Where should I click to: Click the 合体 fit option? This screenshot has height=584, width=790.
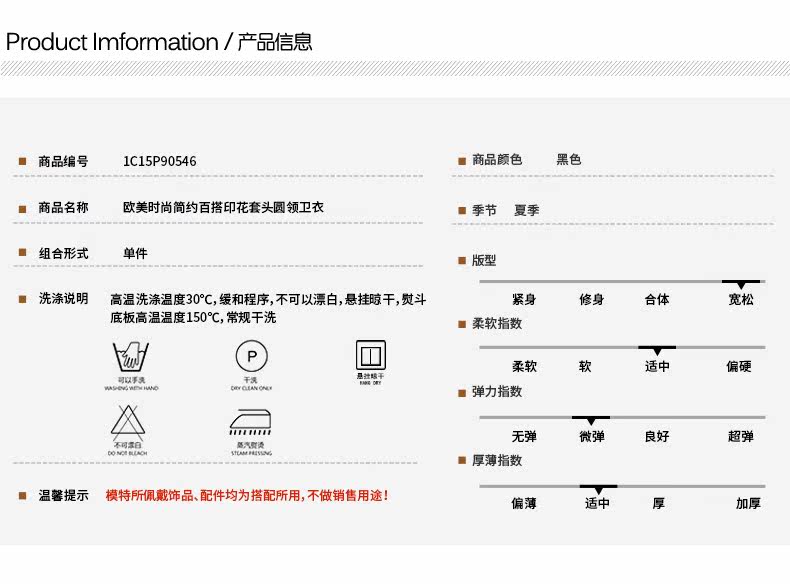pyautogui.click(x=657, y=299)
